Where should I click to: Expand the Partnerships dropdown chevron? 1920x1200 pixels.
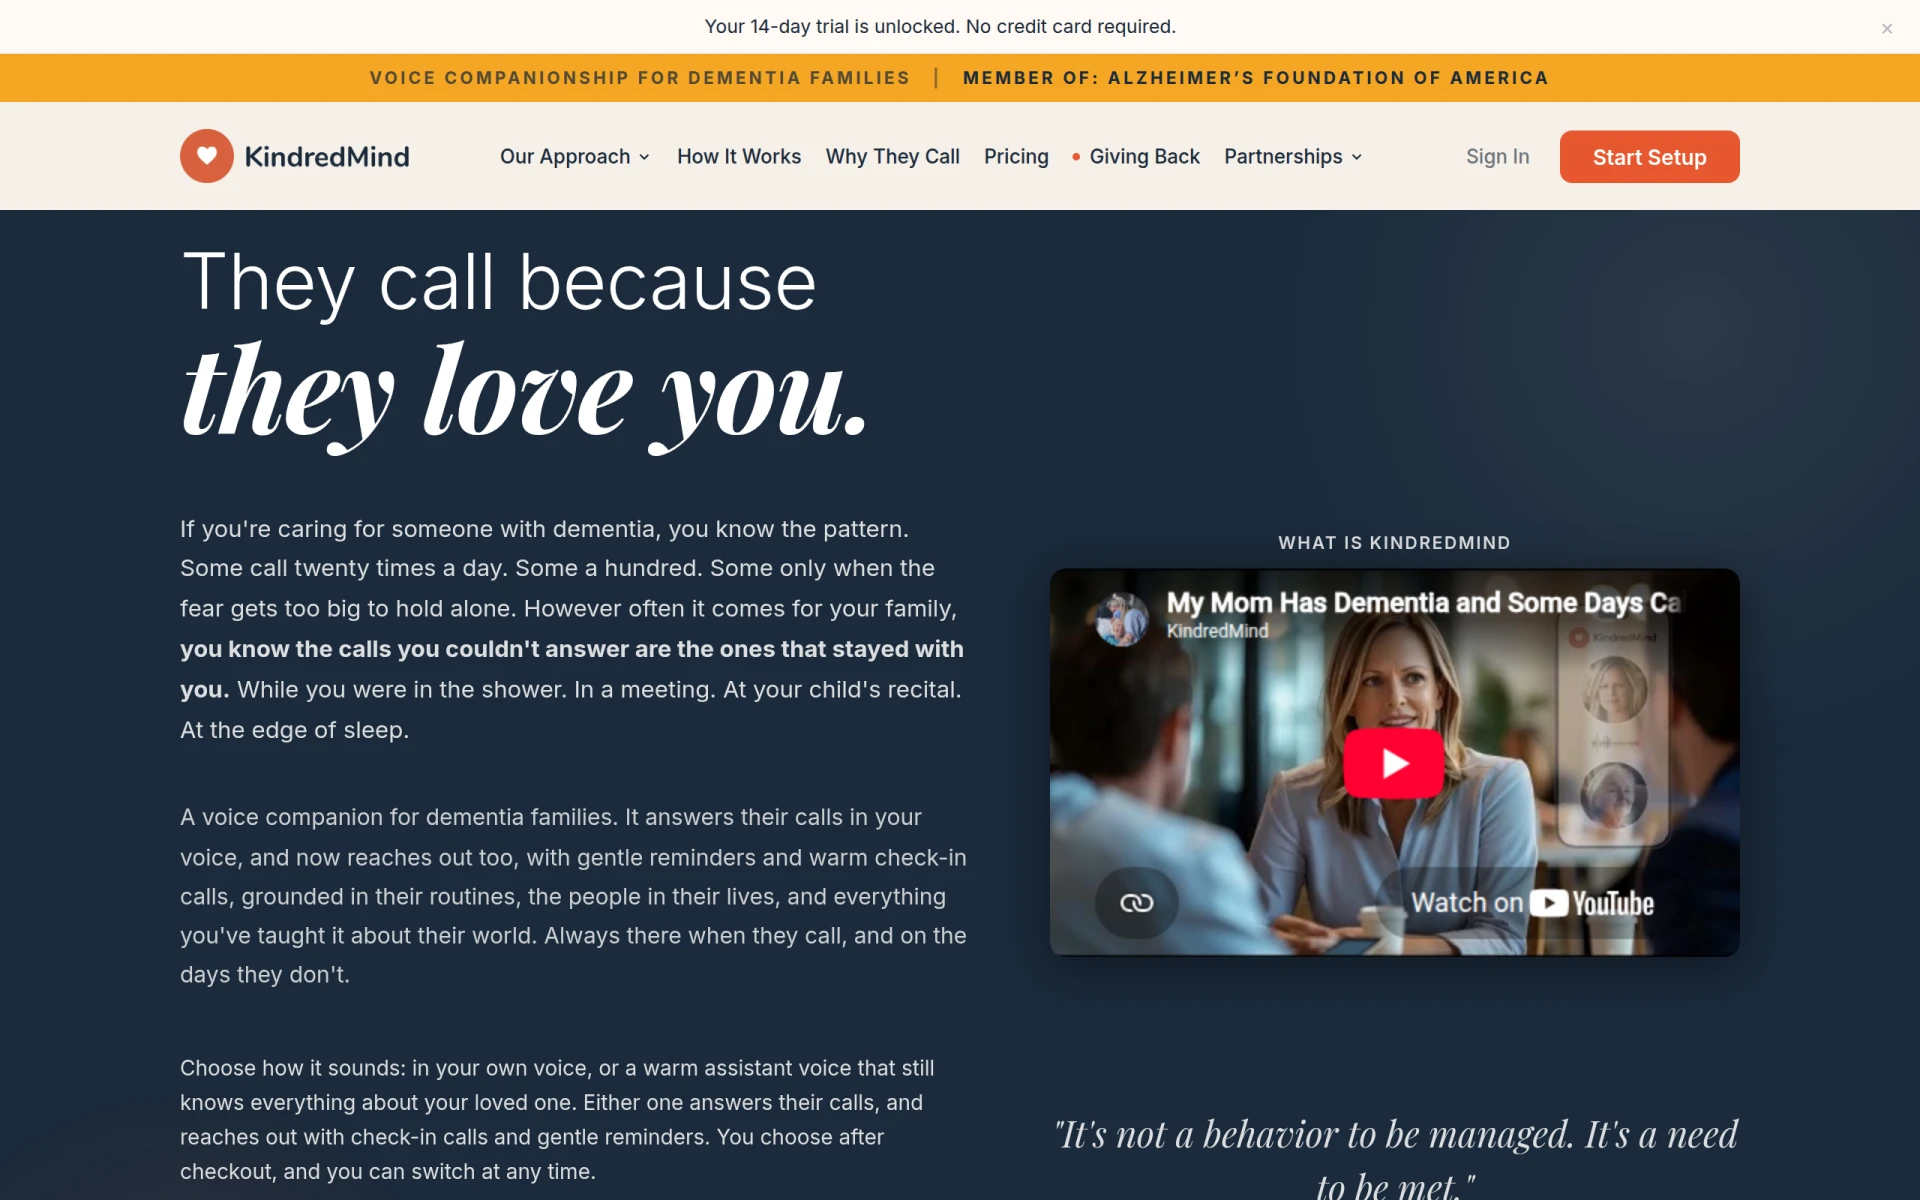(x=1357, y=157)
